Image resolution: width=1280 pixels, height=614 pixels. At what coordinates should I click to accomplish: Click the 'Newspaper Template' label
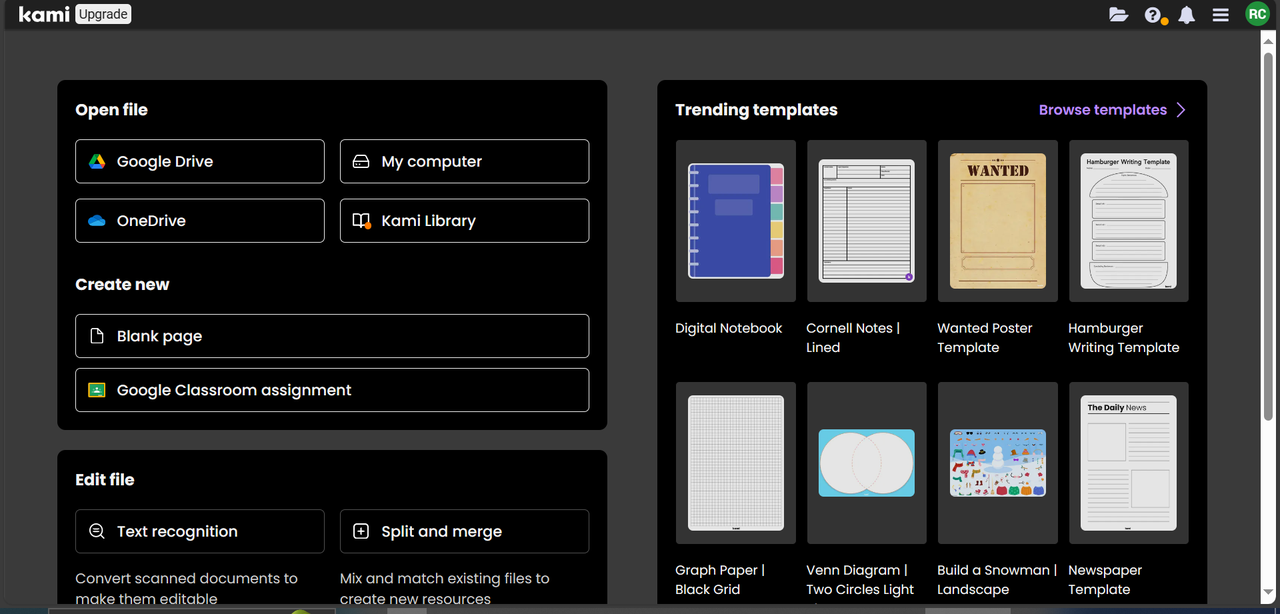click(1105, 580)
